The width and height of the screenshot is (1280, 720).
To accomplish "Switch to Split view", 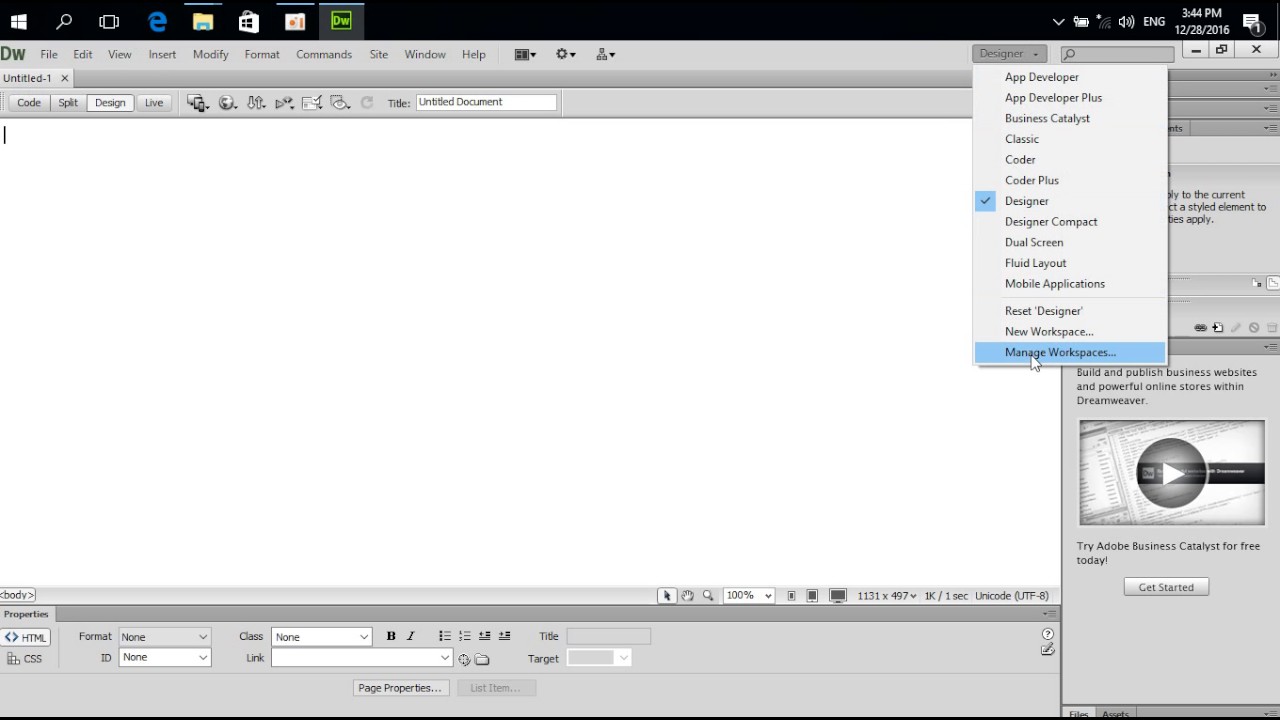I will (68, 103).
